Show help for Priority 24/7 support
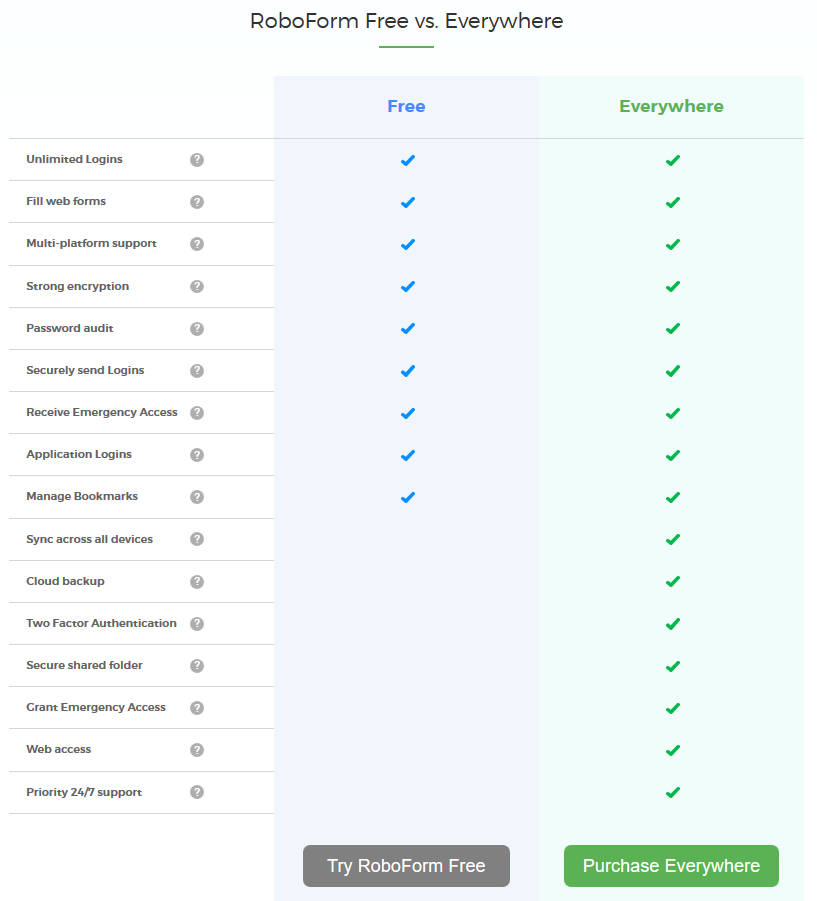Image resolution: width=817 pixels, height=901 pixels. [197, 792]
